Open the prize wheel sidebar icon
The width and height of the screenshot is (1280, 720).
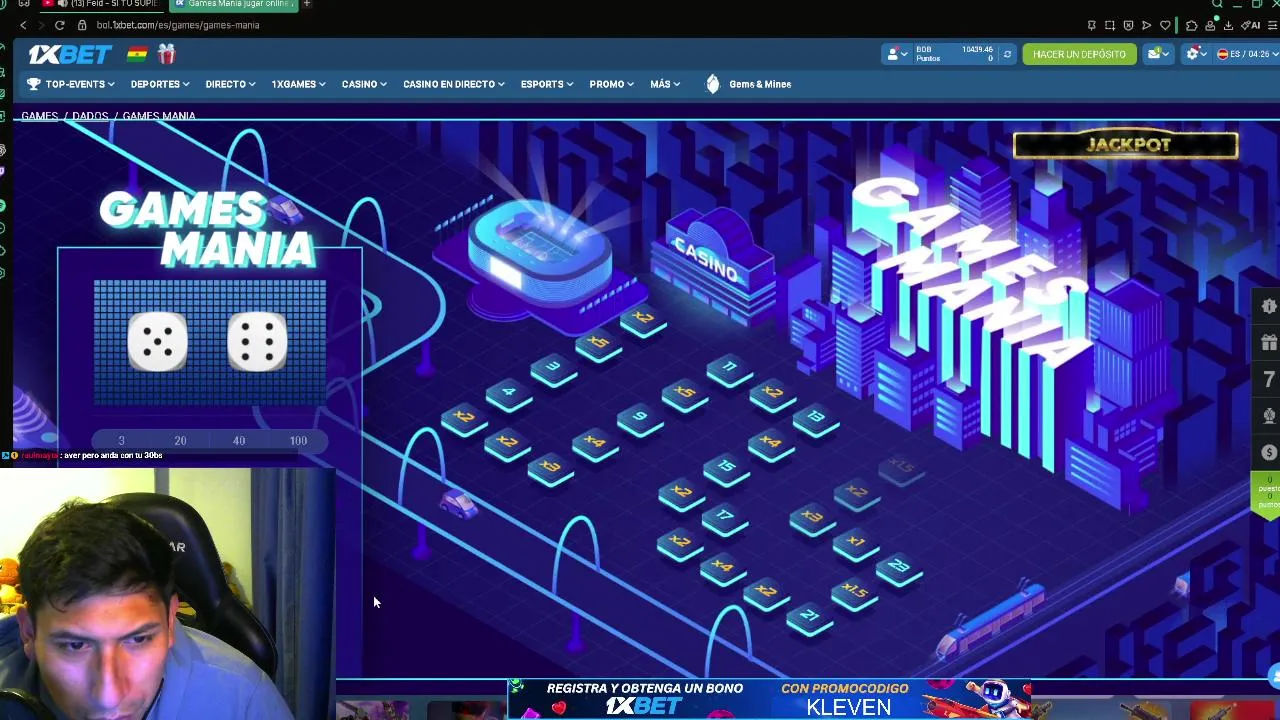(1269, 415)
